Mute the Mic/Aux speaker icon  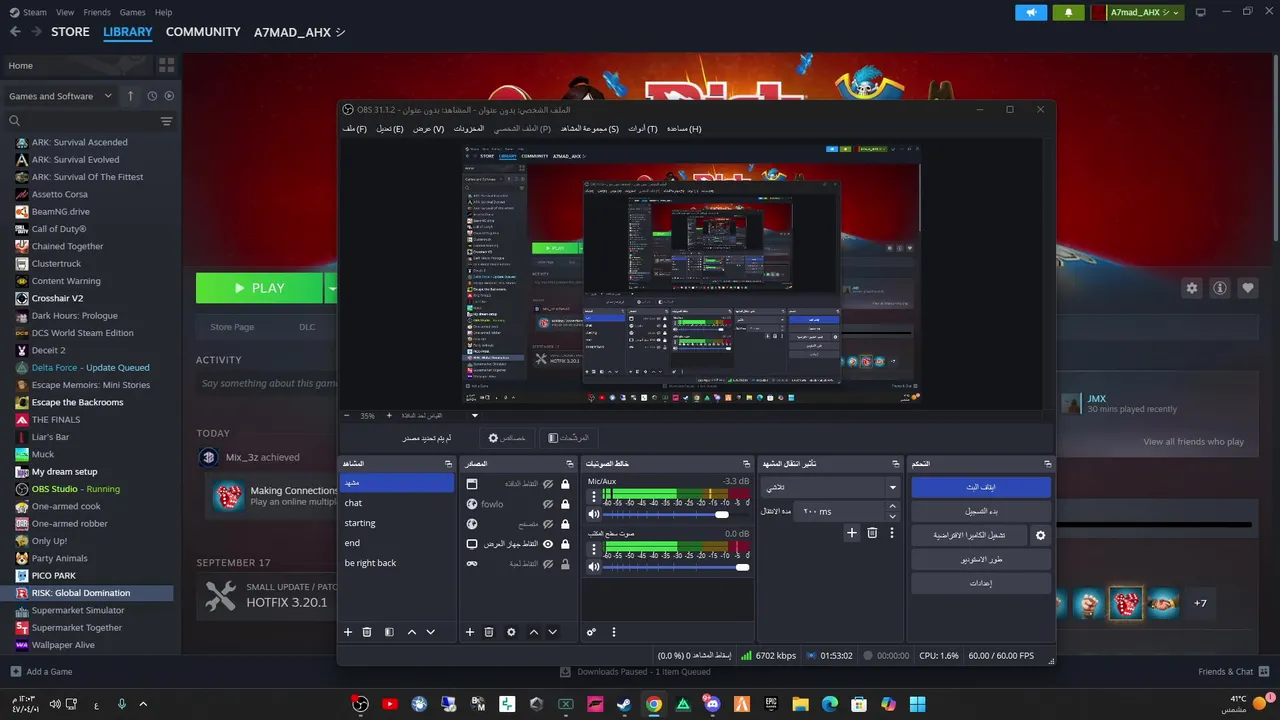(593, 514)
